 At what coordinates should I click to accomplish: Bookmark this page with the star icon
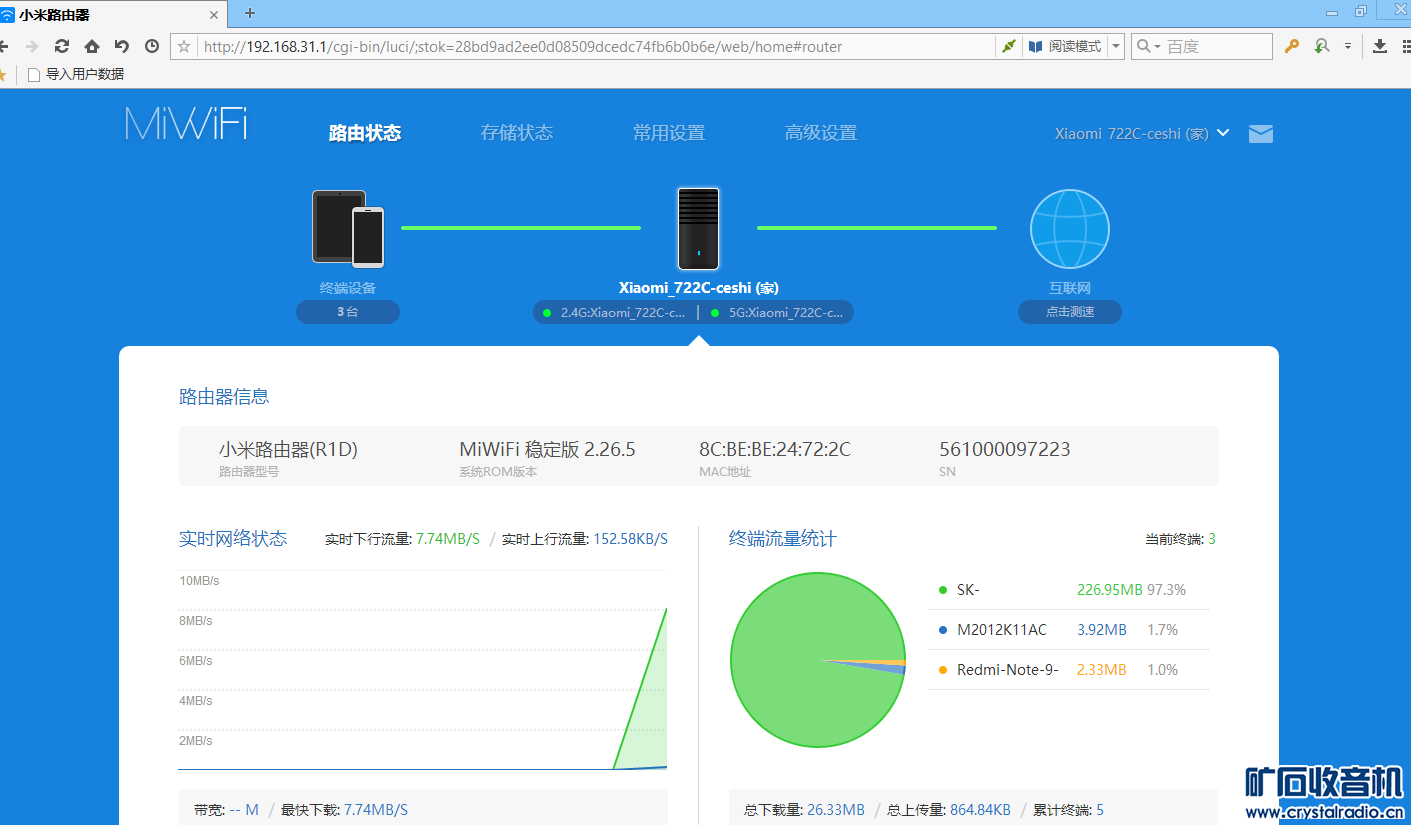click(x=184, y=46)
